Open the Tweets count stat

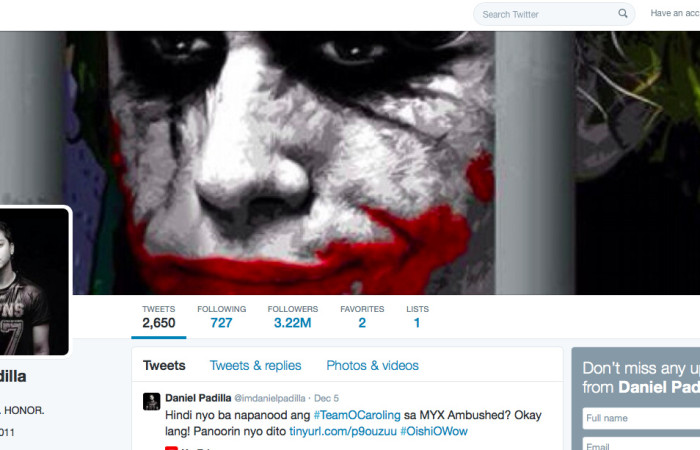click(158, 317)
